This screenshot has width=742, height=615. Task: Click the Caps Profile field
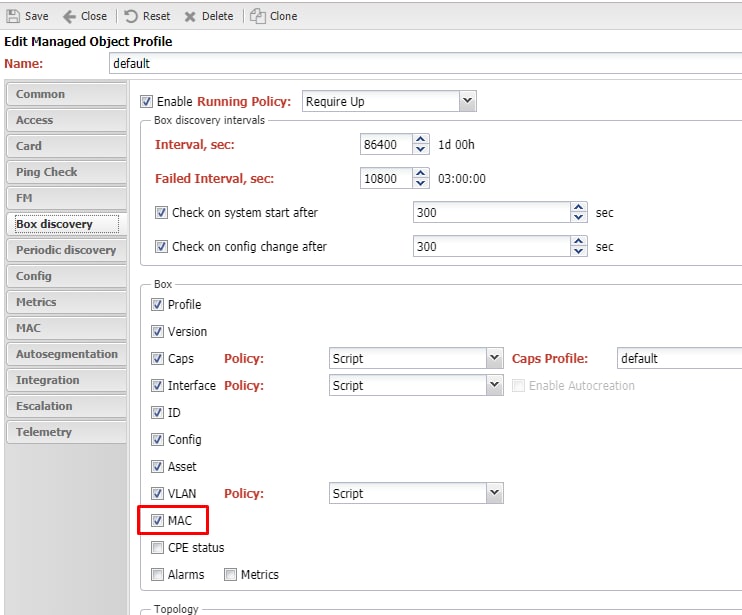[x=680, y=358]
